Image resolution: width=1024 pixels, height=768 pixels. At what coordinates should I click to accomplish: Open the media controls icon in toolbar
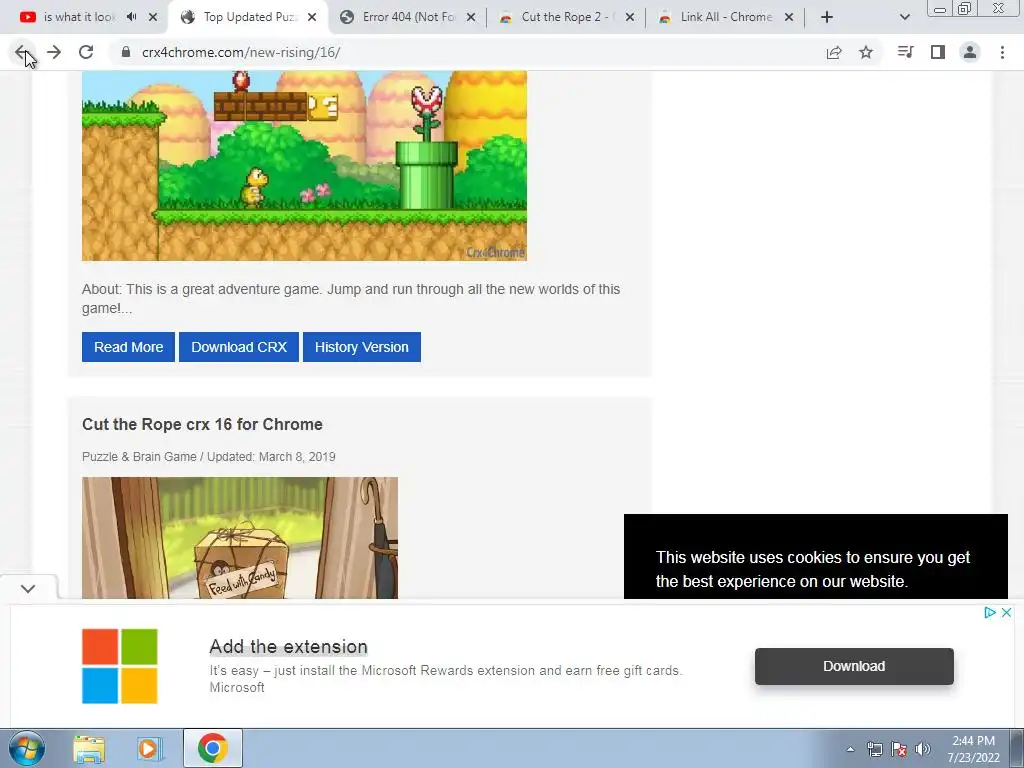(x=905, y=52)
